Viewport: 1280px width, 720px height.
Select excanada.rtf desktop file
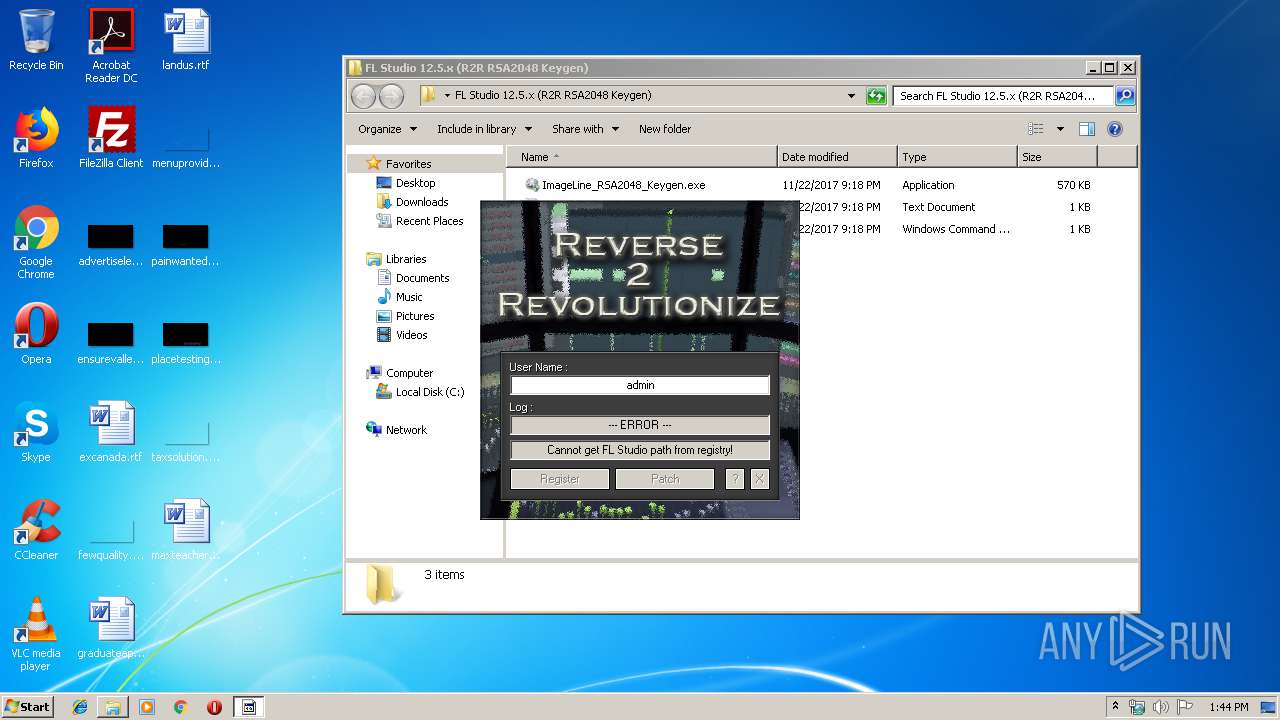[x=111, y=431]
